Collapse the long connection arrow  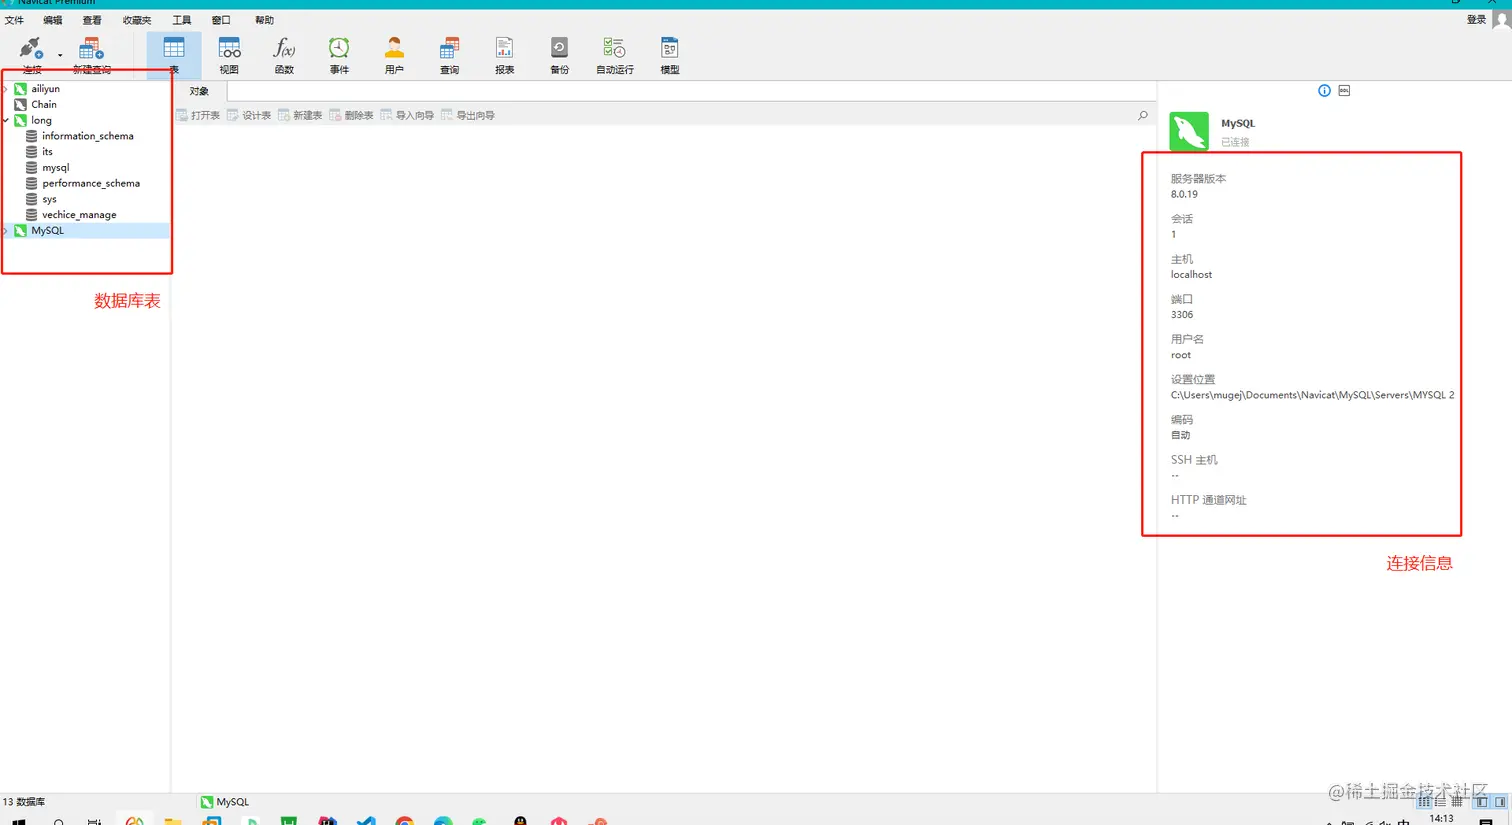tap(6, 120)
